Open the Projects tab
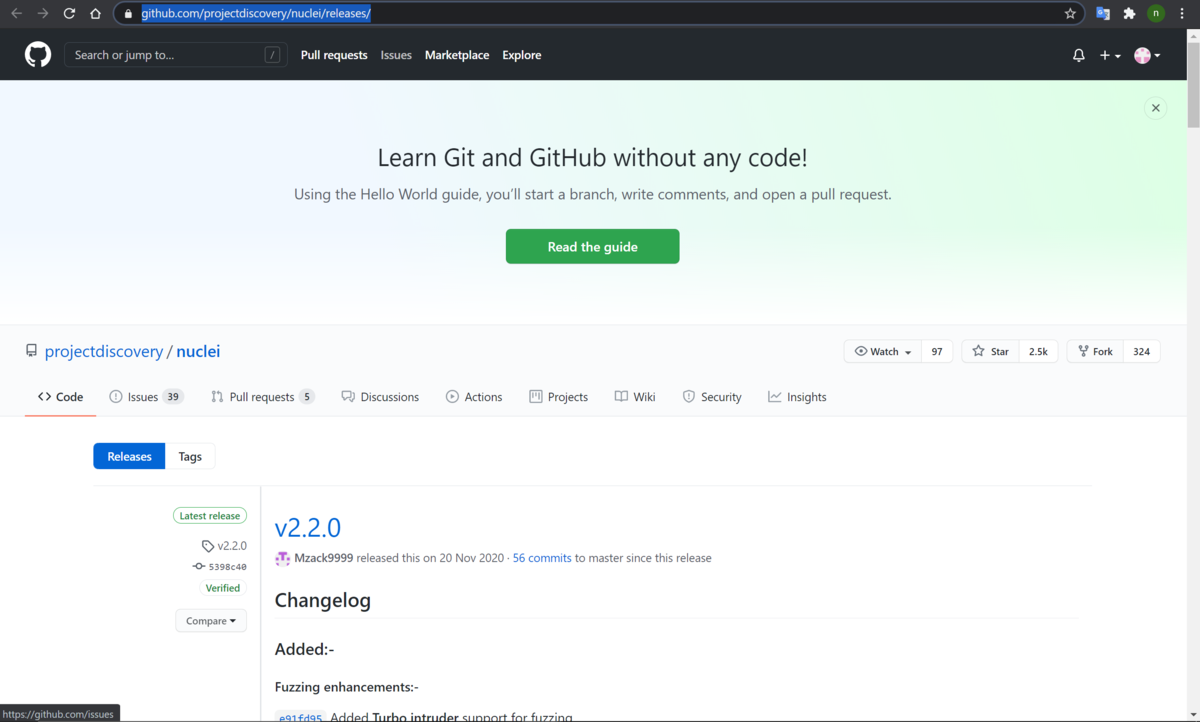Screen dimensions: 1200x722 tap(558, 397)
